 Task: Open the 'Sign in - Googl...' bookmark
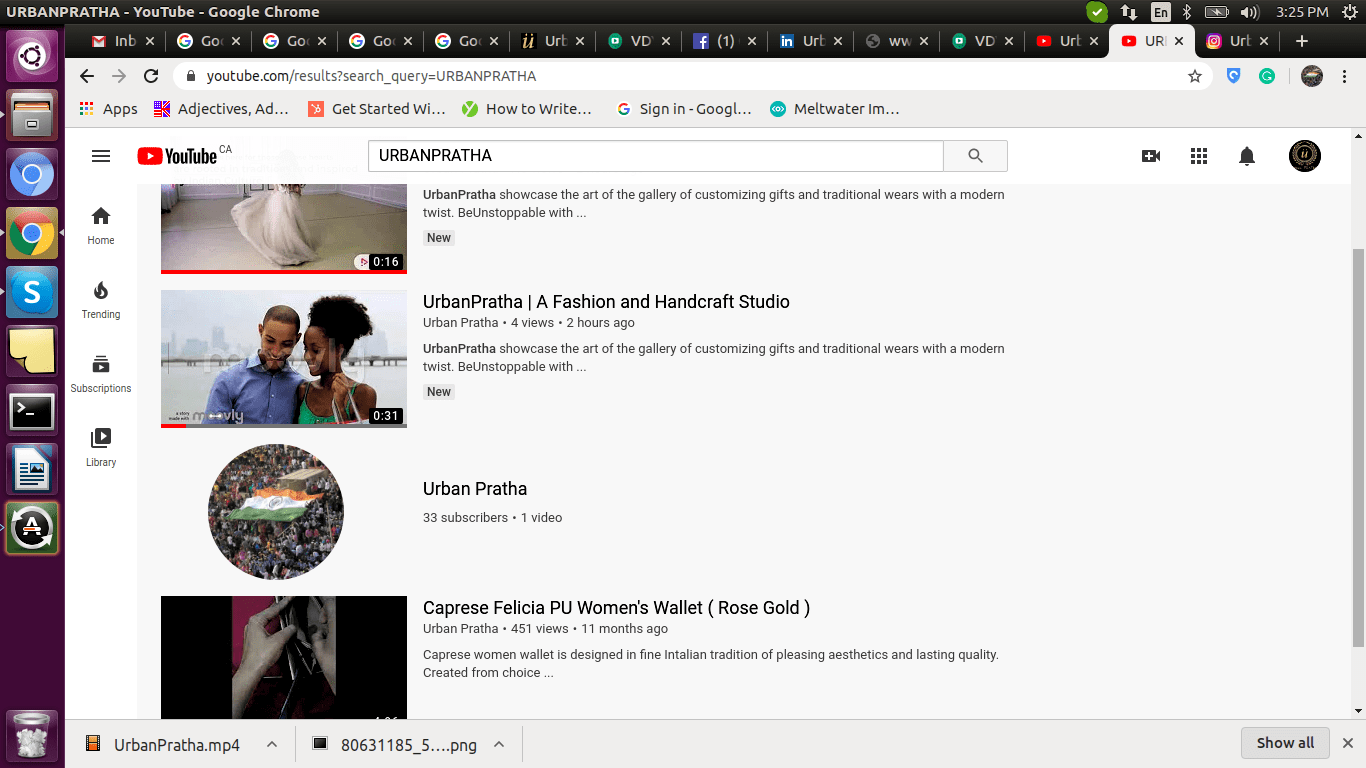(684, 109)
